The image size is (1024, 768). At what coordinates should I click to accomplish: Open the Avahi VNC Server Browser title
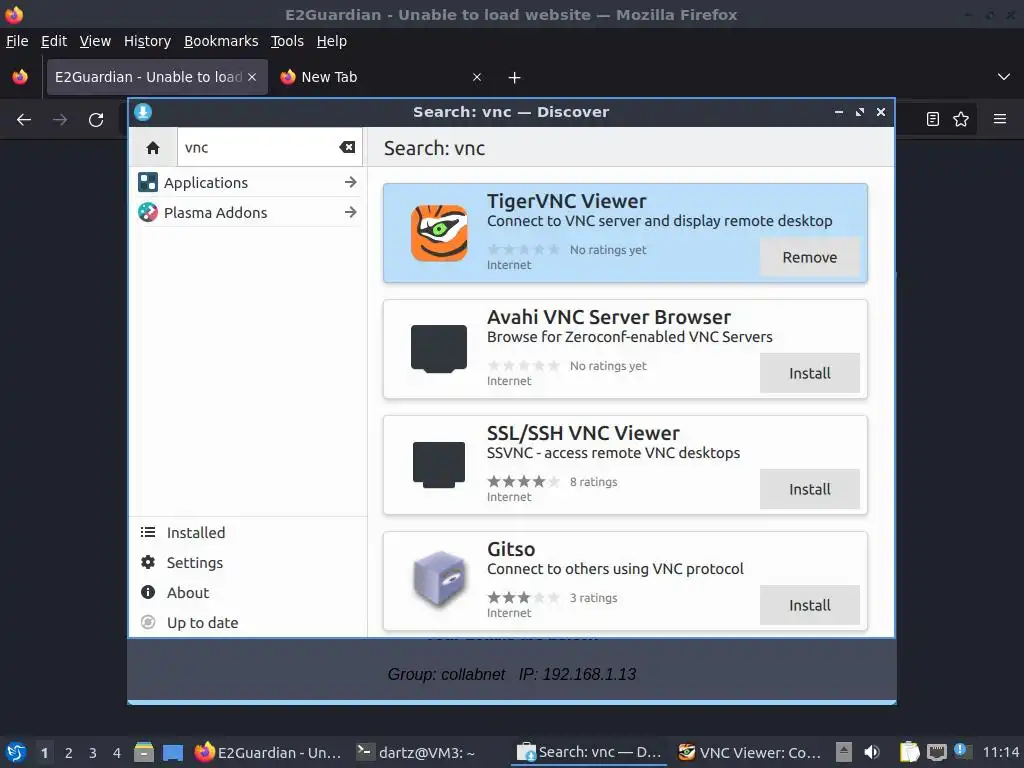(609, 317)
